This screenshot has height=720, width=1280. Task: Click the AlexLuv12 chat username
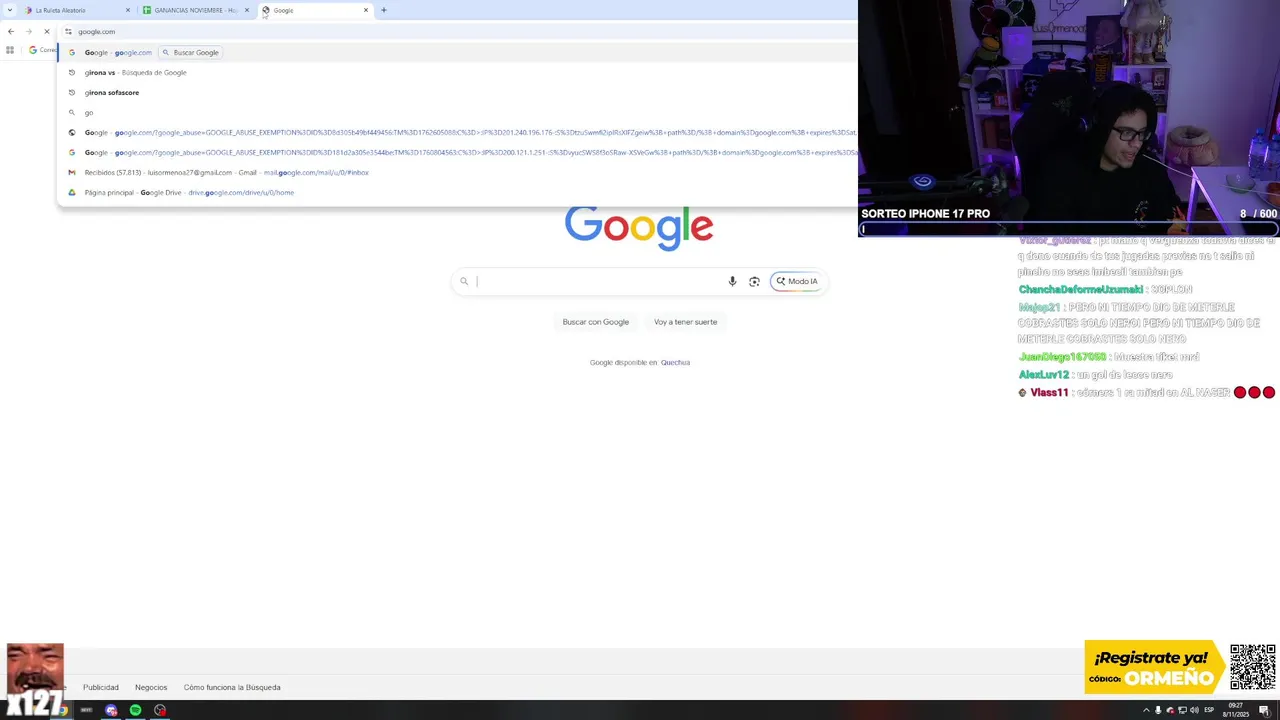pyautogui.click(x=1044, y=375)
